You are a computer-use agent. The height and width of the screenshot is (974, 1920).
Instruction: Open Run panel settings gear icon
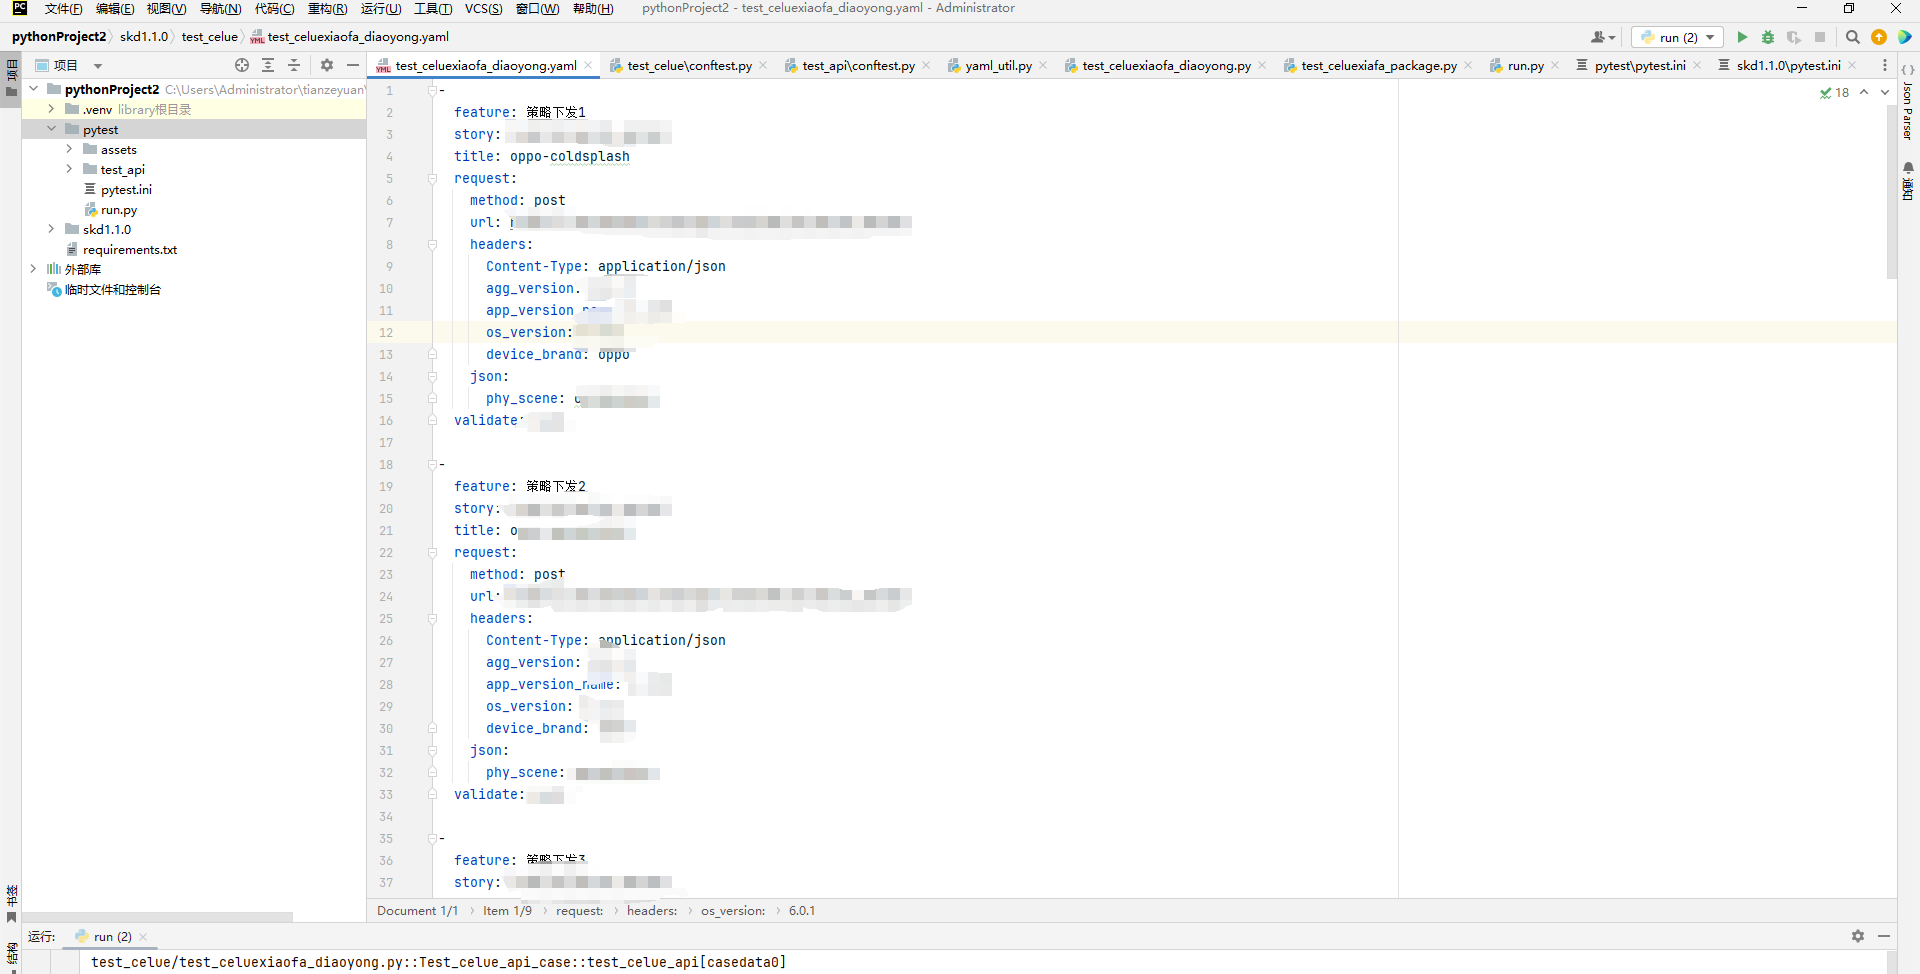click(1858, 936)
